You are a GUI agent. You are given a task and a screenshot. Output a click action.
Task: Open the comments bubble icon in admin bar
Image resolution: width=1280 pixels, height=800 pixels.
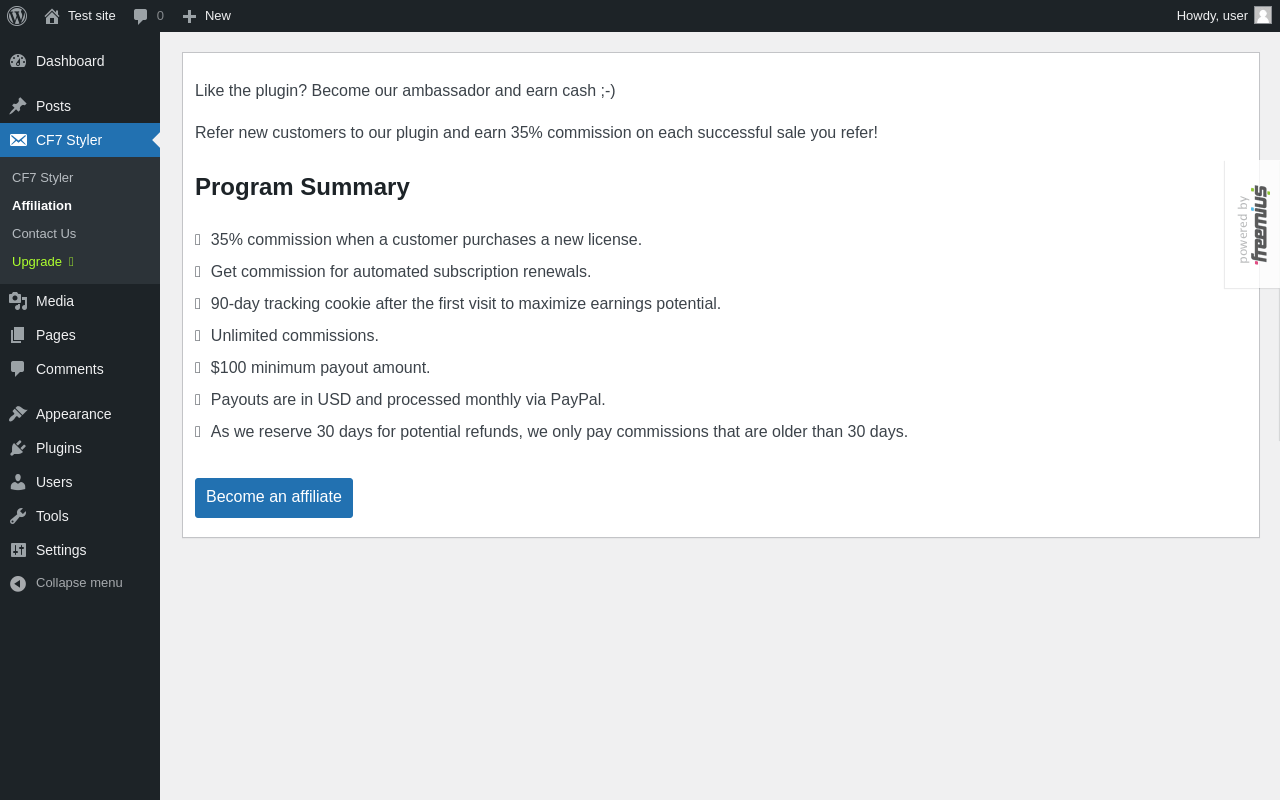tap(141, 16)
